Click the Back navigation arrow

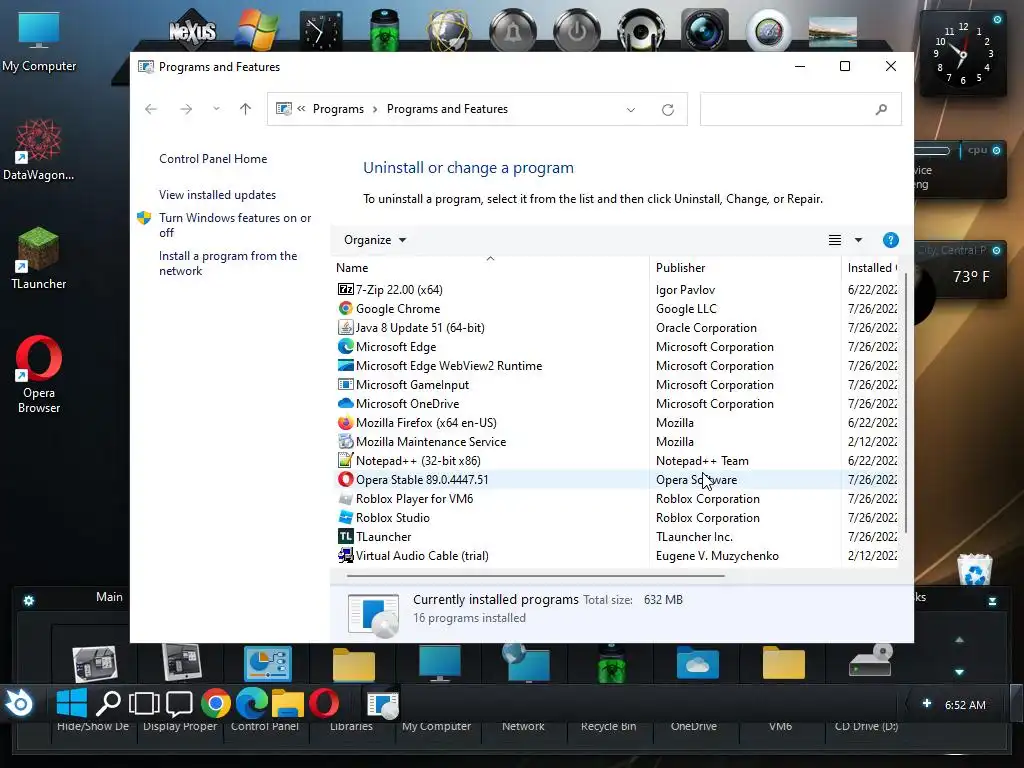coord(151,109)
